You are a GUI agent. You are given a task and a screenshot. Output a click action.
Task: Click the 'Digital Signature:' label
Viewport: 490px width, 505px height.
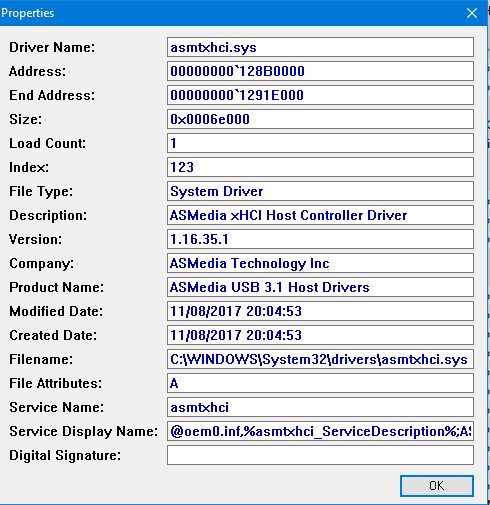click(65, 455)
